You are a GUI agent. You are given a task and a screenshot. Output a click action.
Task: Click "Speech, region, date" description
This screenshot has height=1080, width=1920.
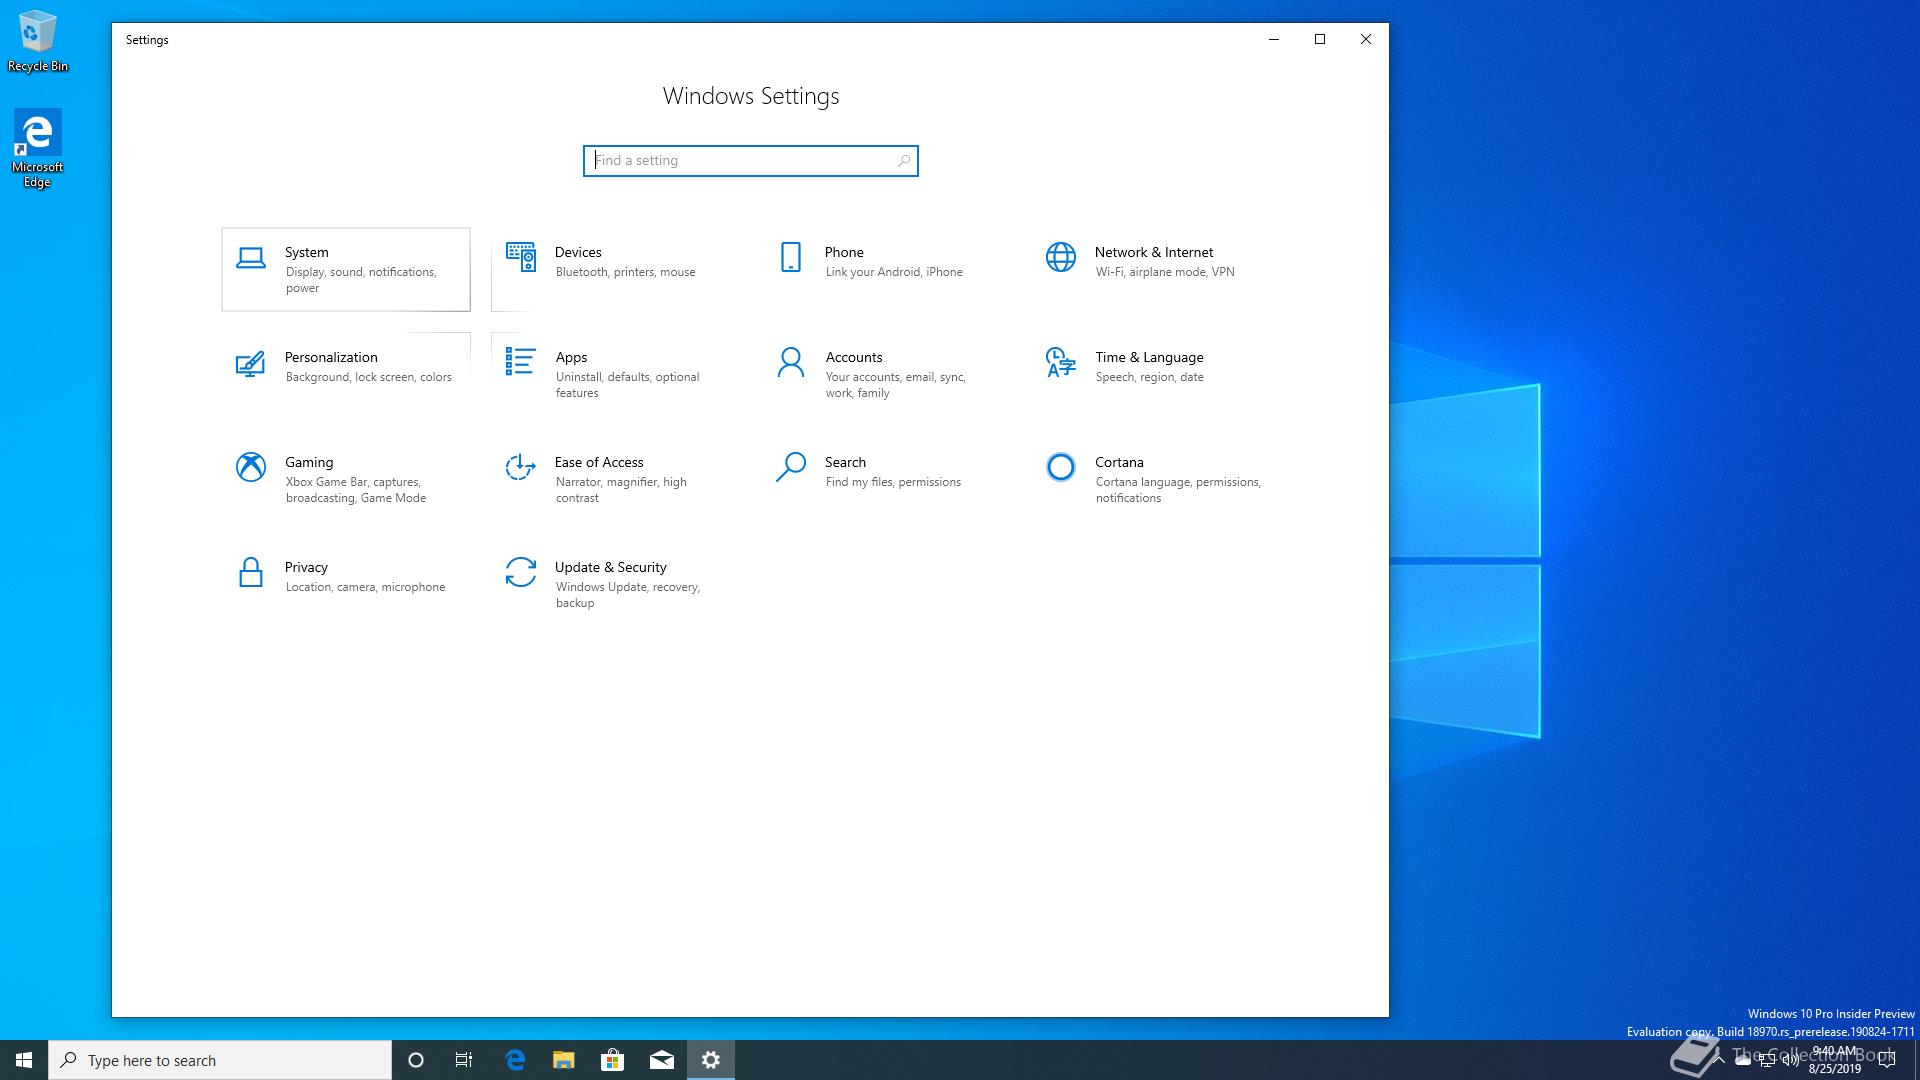tap(1150, 377)
